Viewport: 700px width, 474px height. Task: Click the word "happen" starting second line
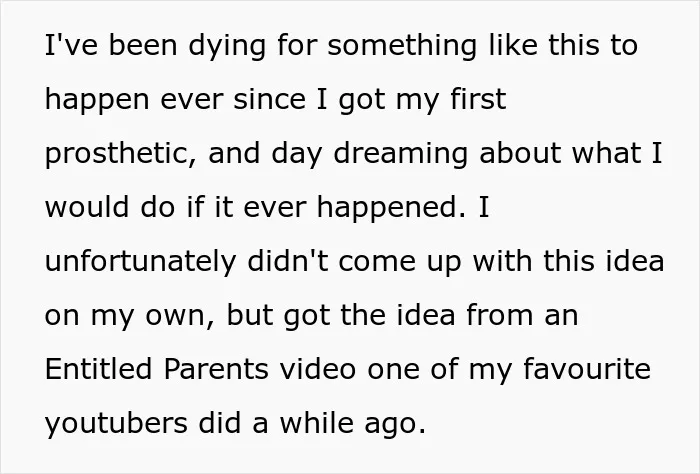click(x=97, y=100)
